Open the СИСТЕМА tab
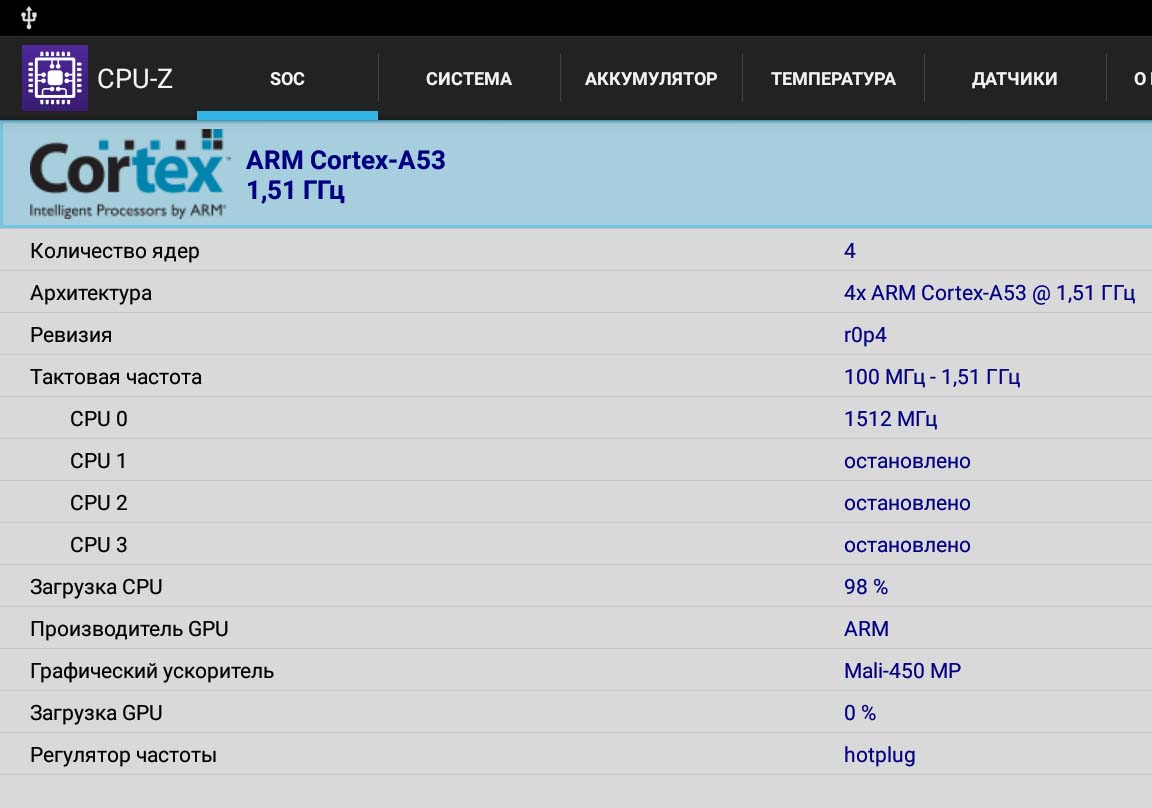The height and width of the screenshot is (808, 1152). 468,79
